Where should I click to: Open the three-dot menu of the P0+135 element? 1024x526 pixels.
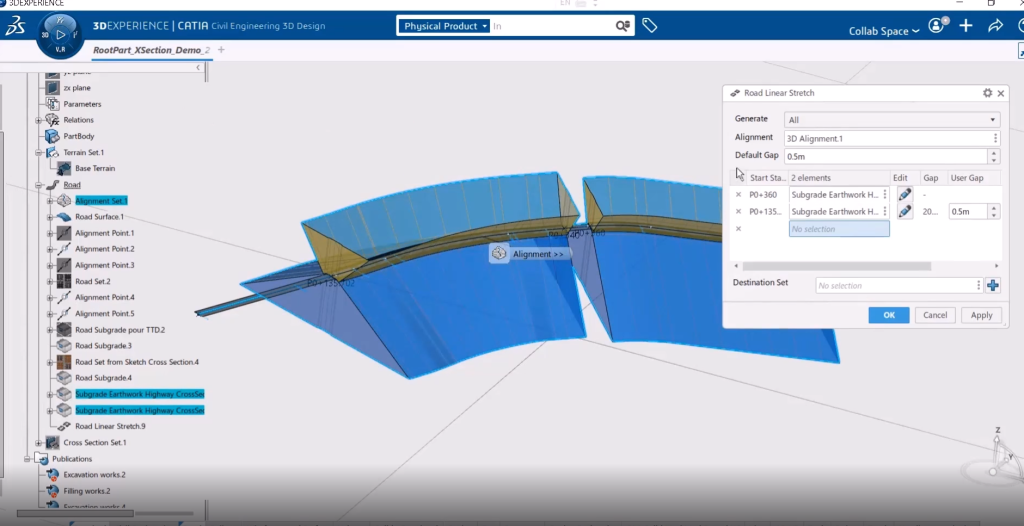[x=885, y=212]
